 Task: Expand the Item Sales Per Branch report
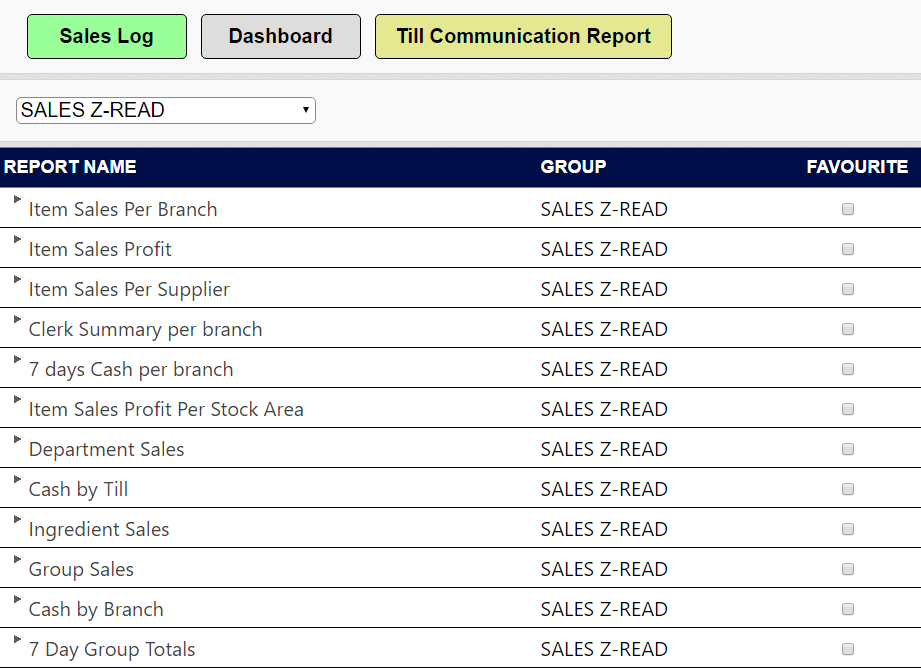click(x=16, y=201)
